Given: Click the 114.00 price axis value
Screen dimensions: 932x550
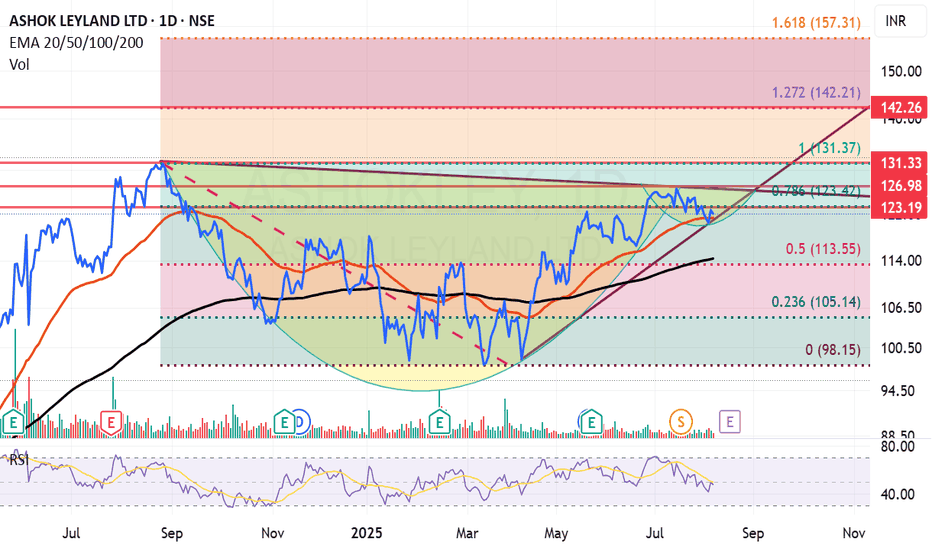Looking at the screenshot, I should 901,260.
